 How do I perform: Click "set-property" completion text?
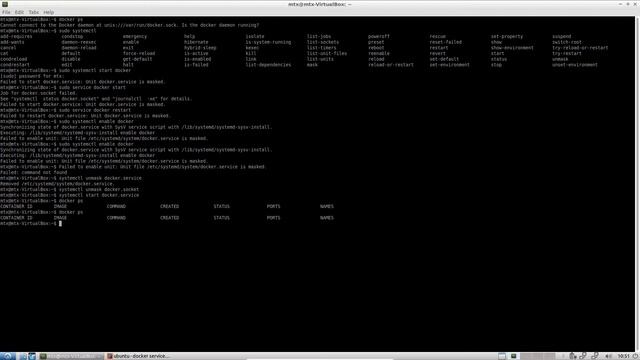(507, 36)
